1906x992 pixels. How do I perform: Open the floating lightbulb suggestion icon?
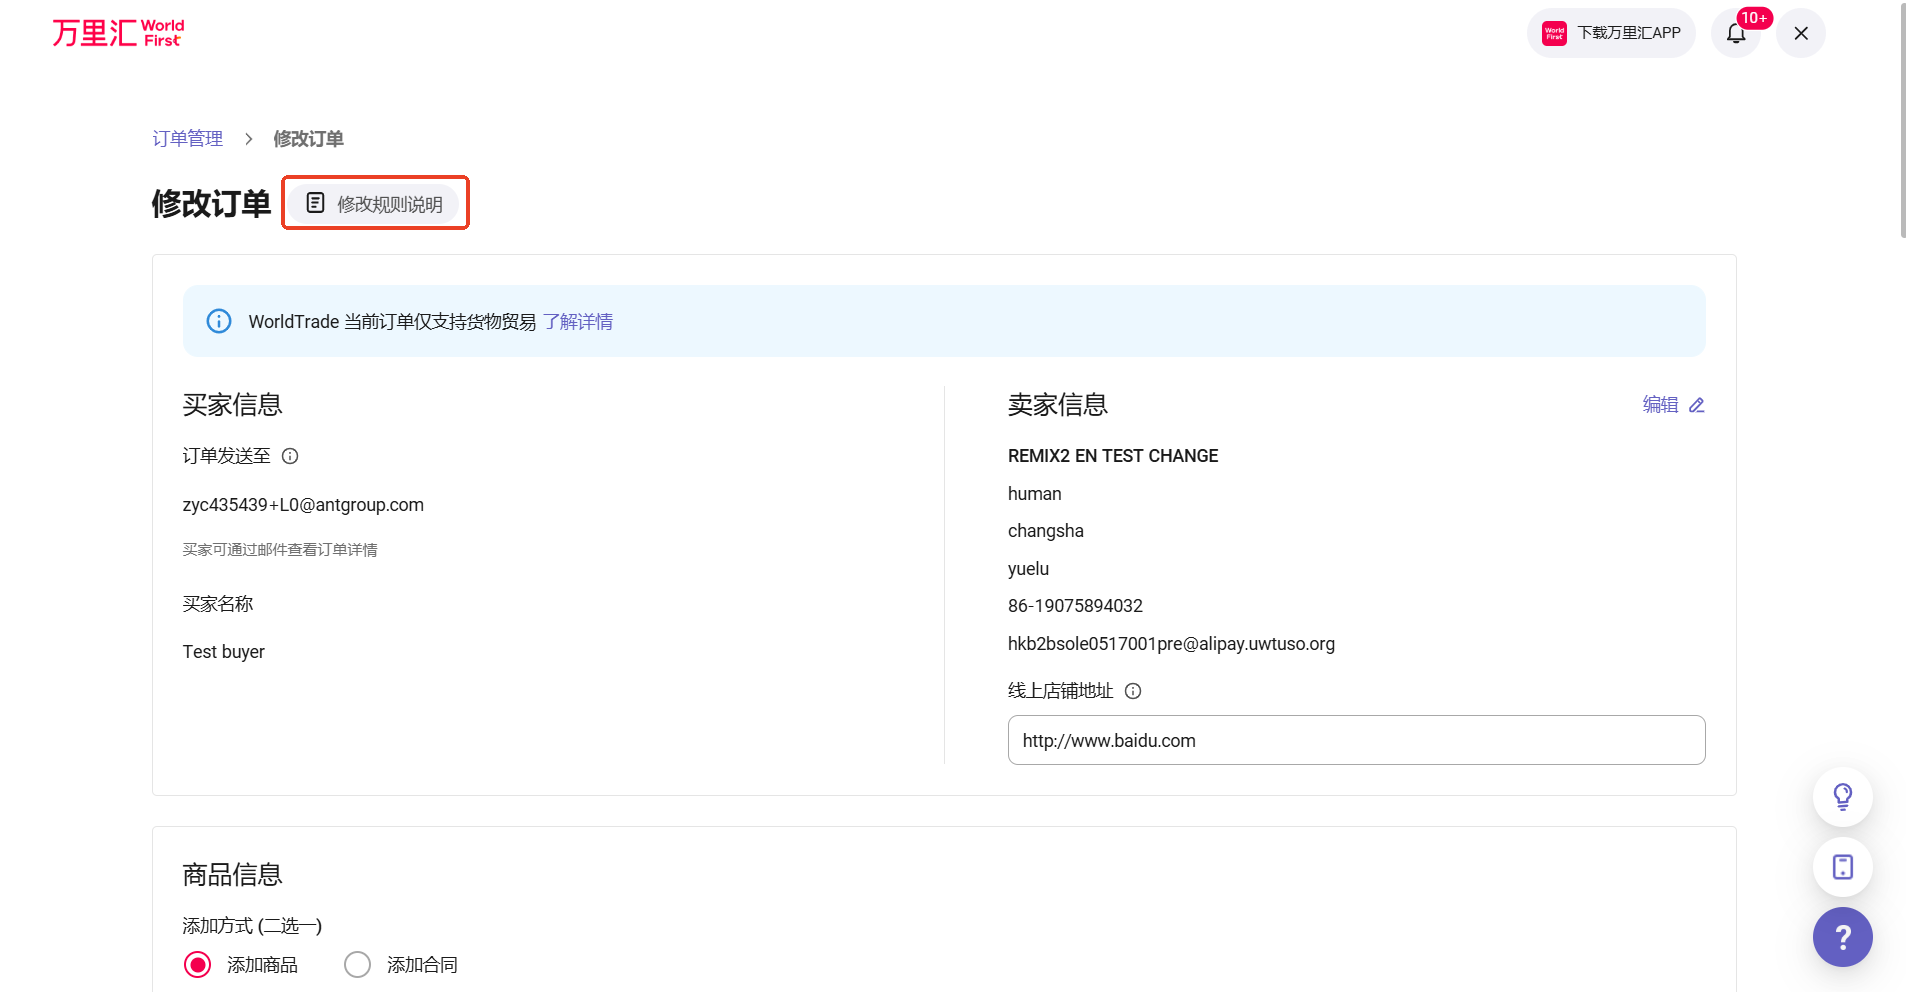point(1842,797)
